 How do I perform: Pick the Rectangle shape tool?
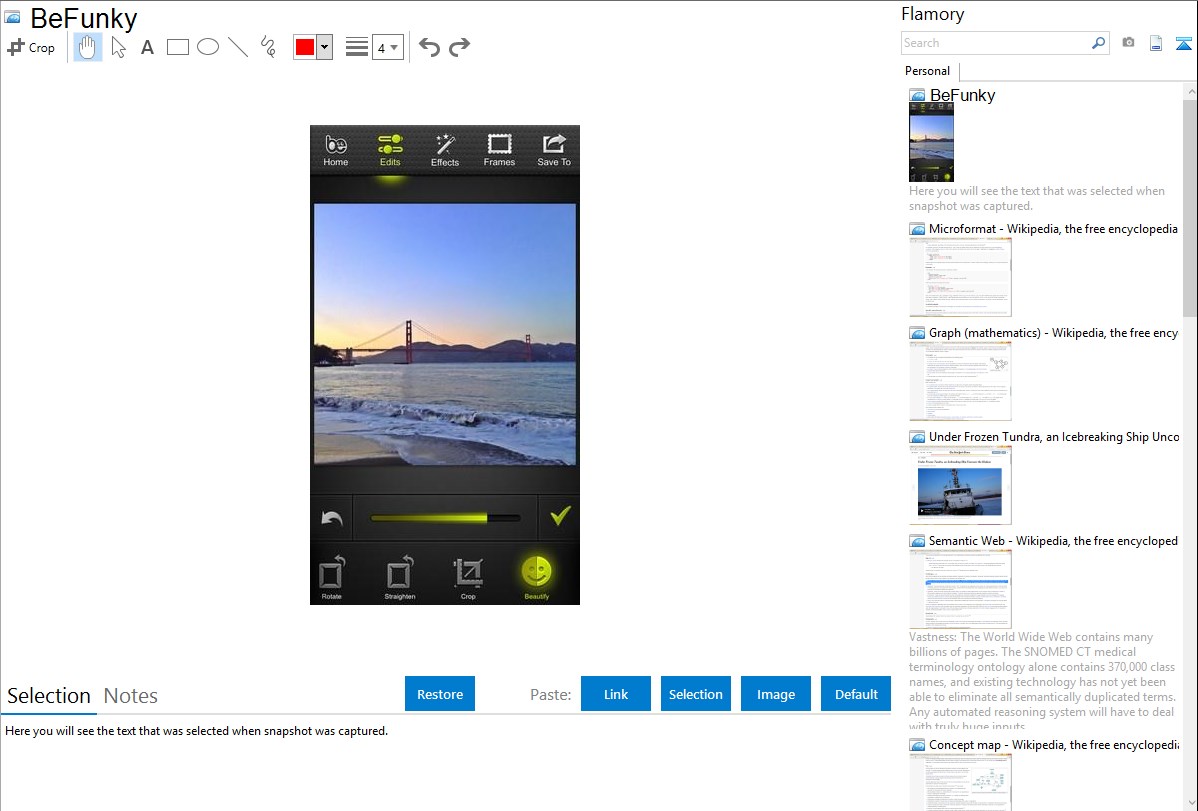(x=178, y=47)
